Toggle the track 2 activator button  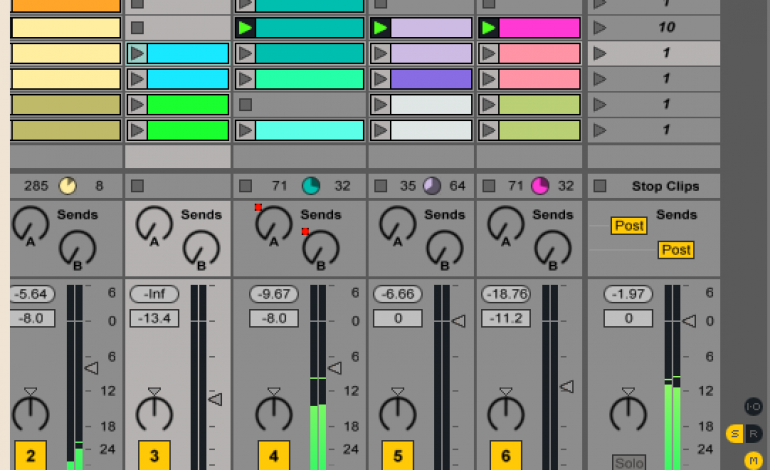tap(30, 456)
